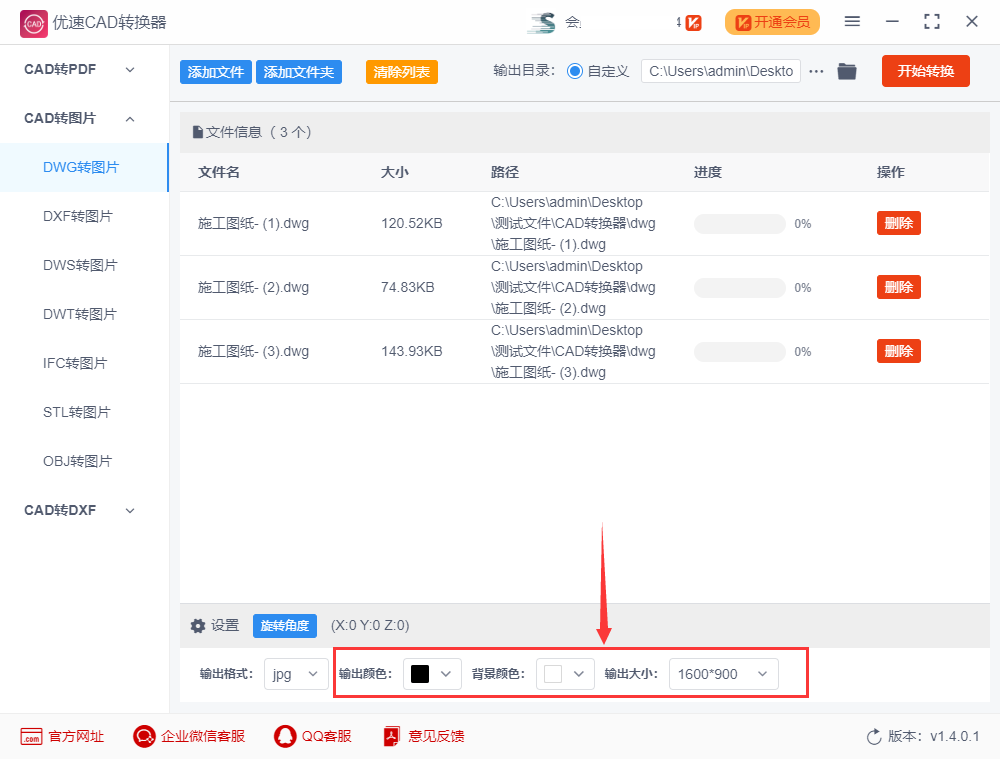
Task: Click the folder icon next to output directory
Action: point(847,71)
